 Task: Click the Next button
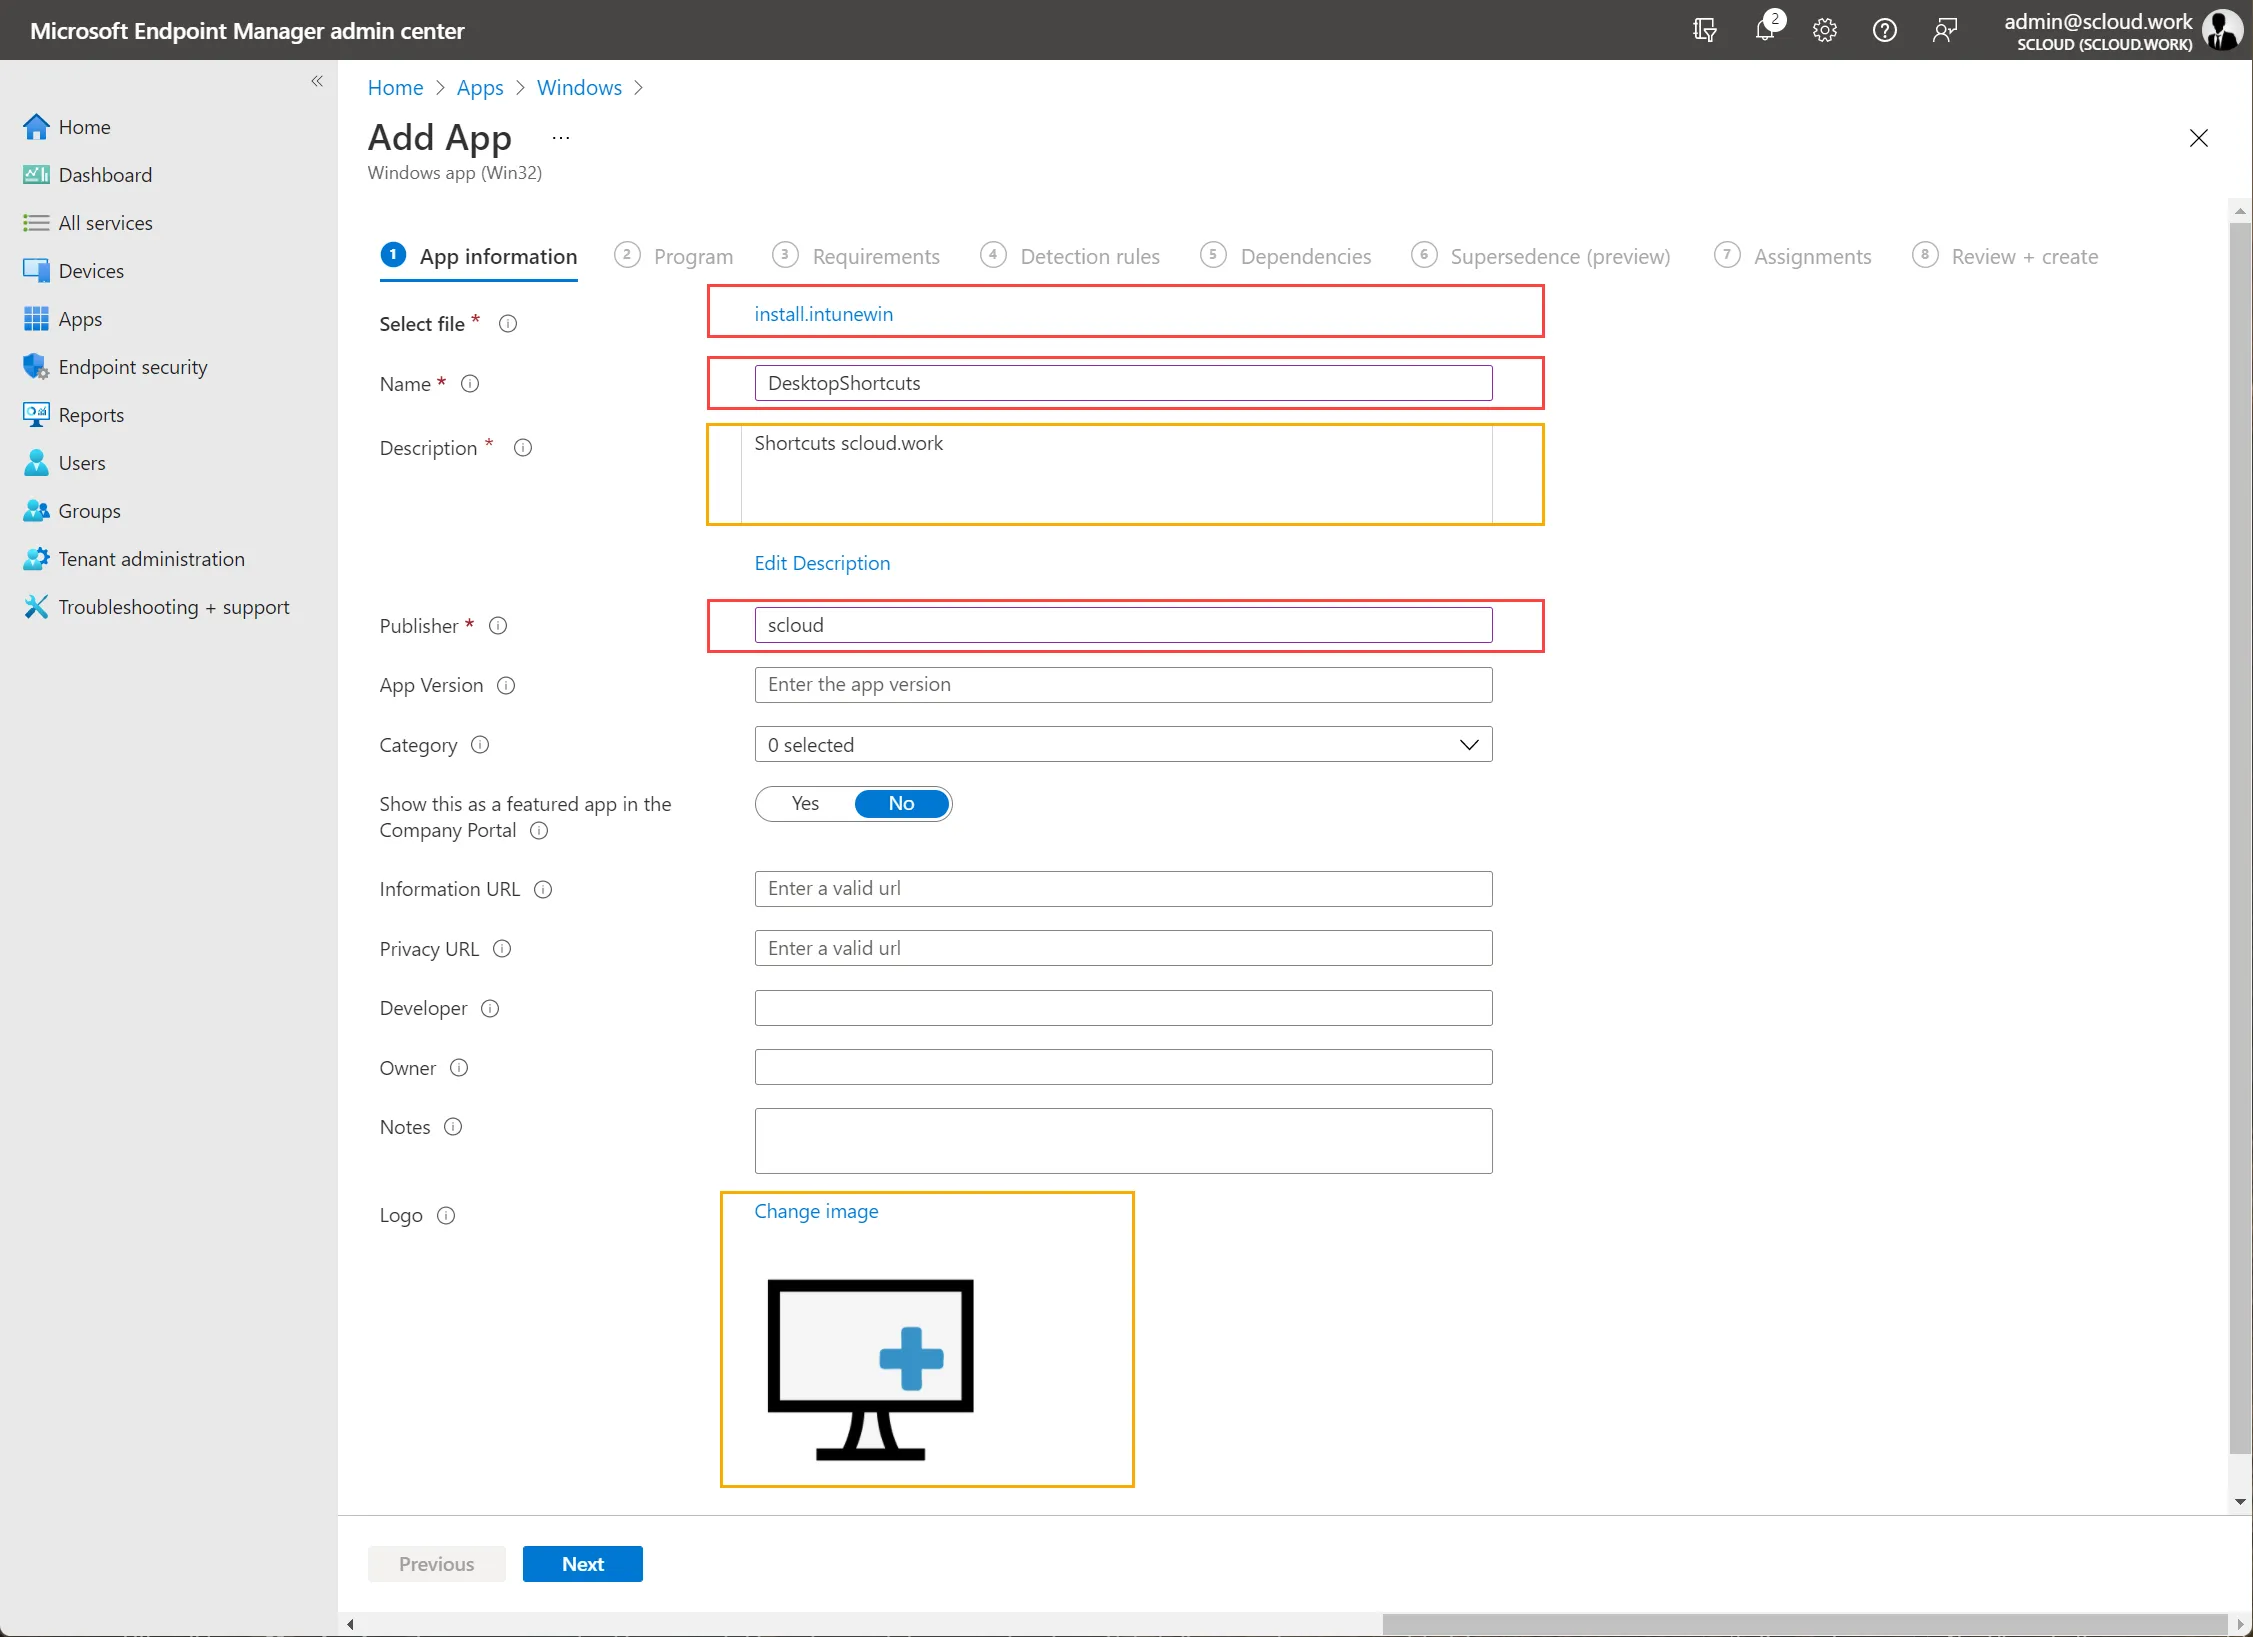[583, 1565]
